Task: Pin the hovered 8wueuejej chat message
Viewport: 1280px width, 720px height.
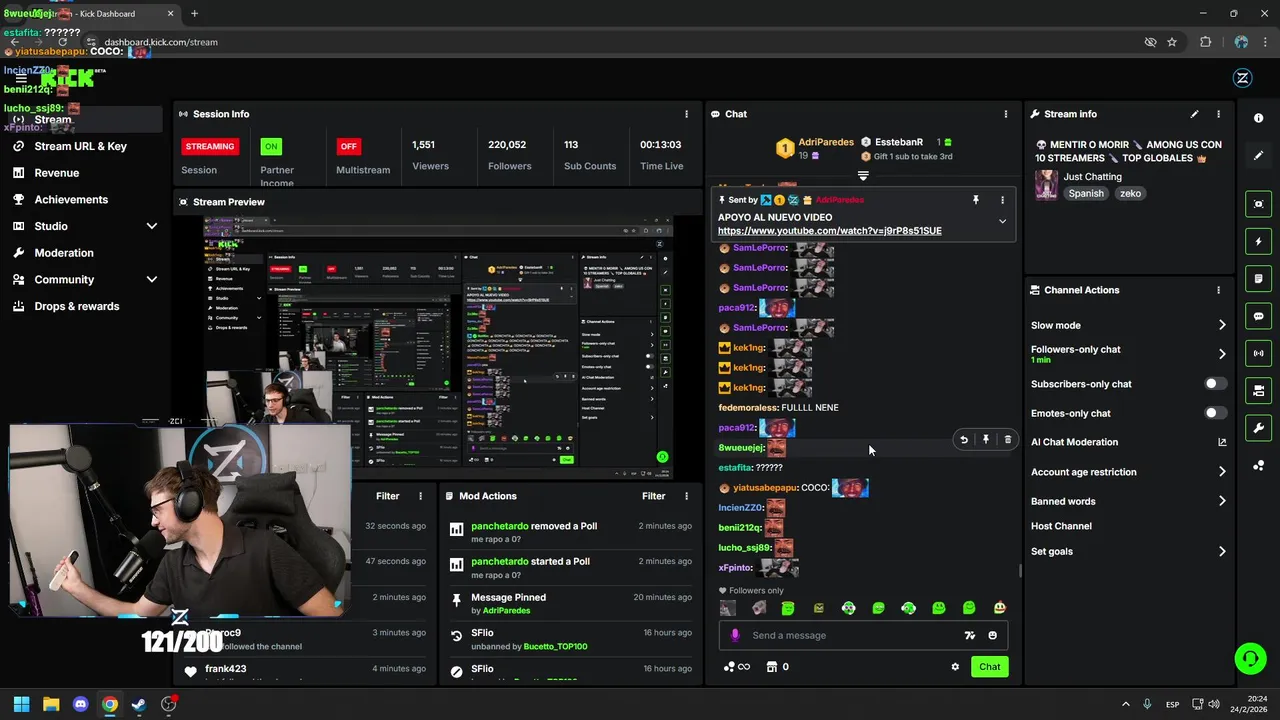Action: (x=986, y=440)
